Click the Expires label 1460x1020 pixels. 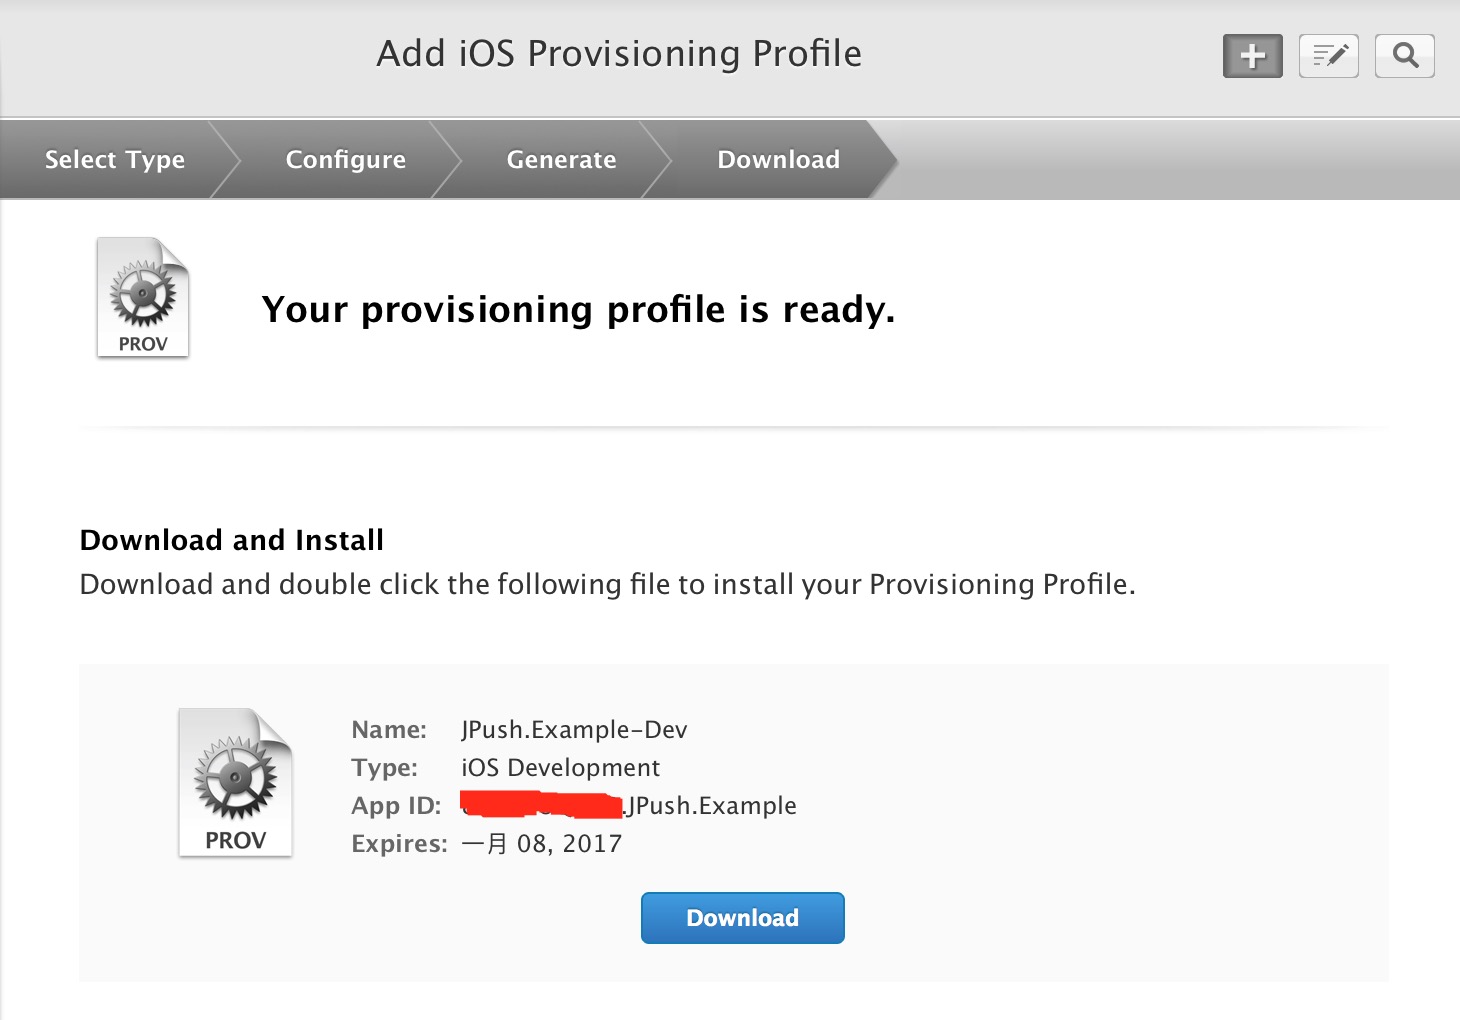[399, 844]
